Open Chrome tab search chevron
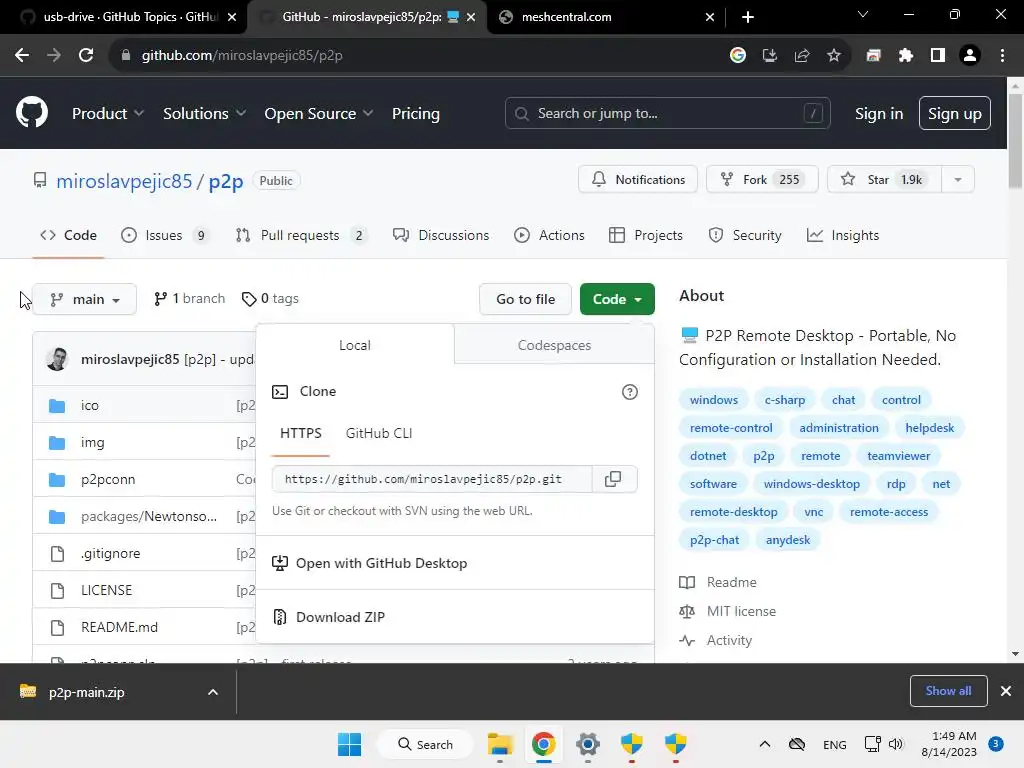Screen dimensions: 1024x768 point(863,14)
